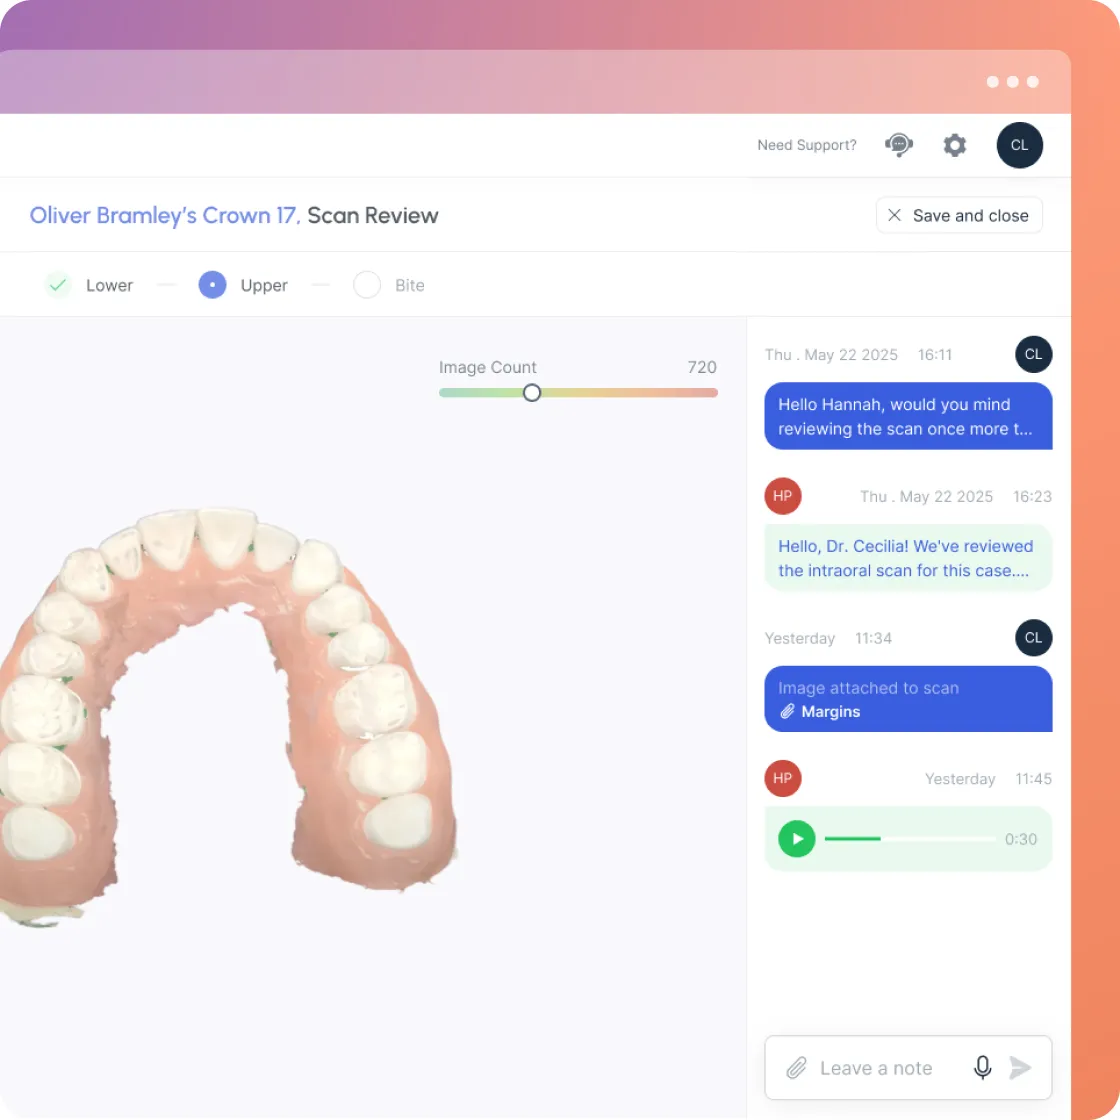The height and width of the screenshot is (1120, 1120).
Task: Switch to the Upper scan step
Action: [264, 285]
